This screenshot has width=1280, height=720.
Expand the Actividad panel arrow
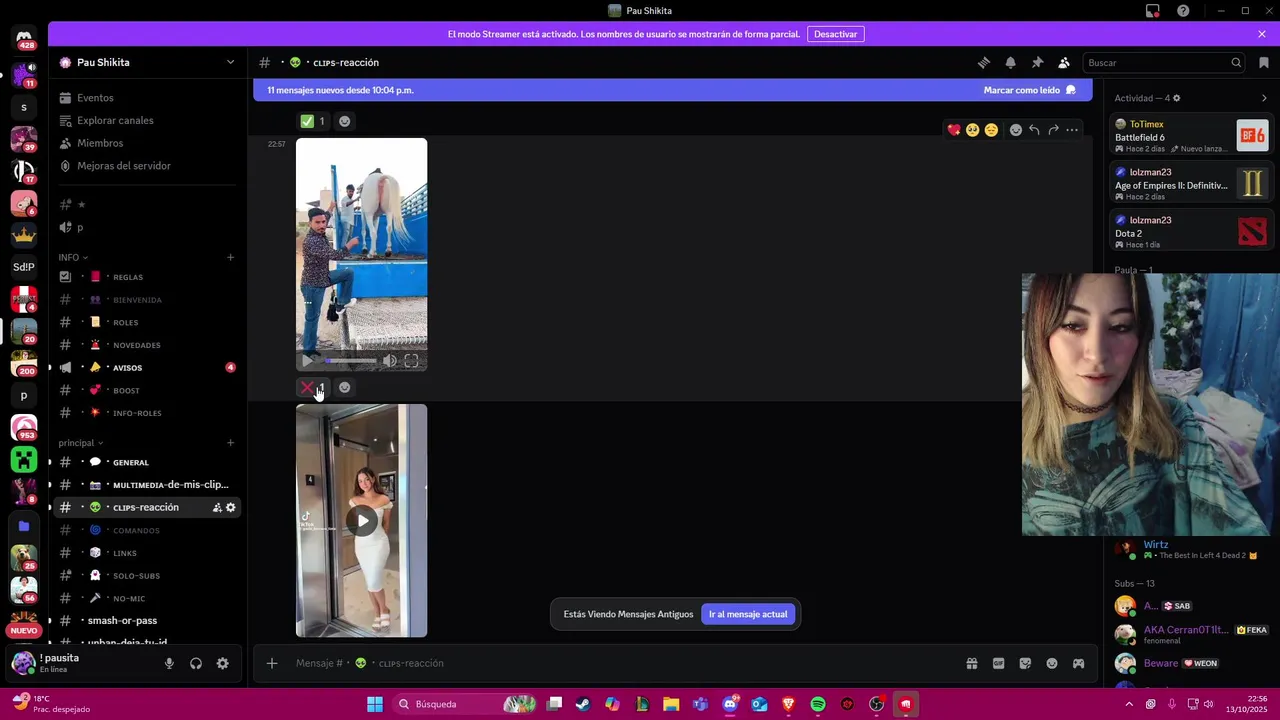1264,98
